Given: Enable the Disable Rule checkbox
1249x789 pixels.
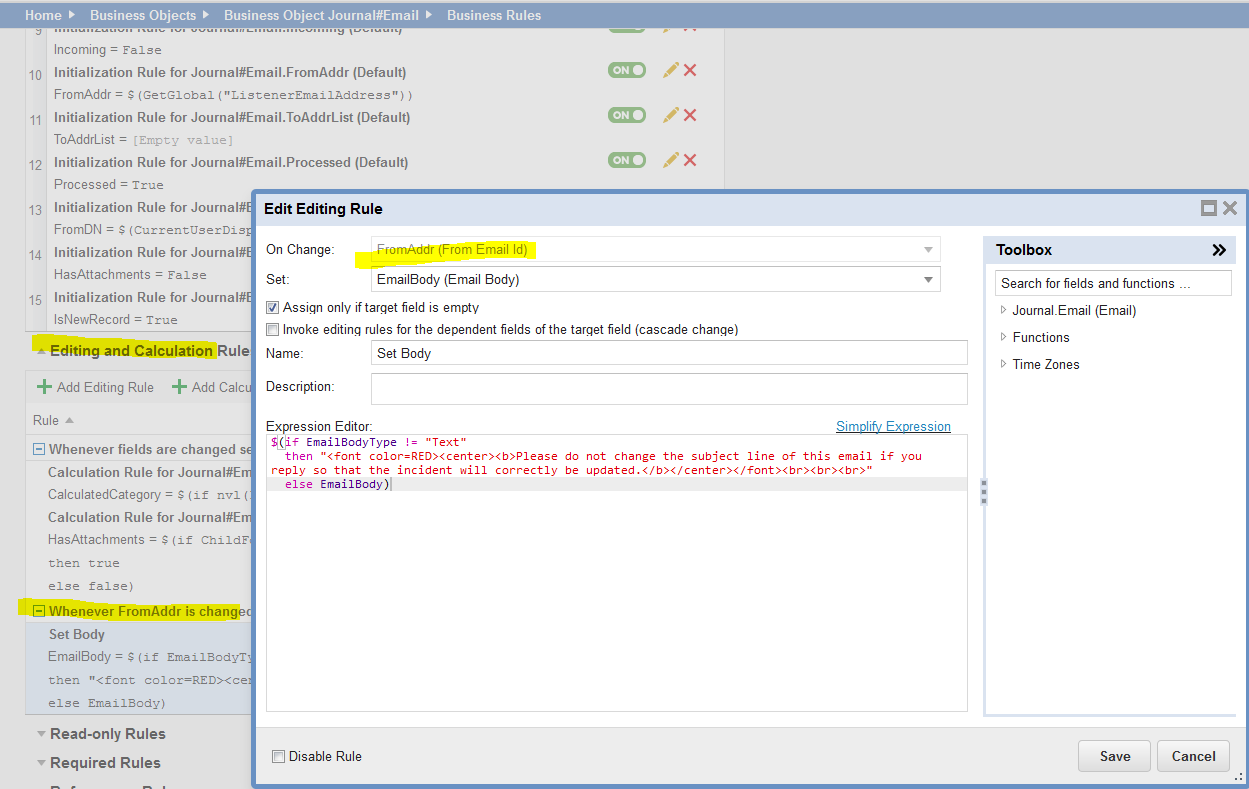Looking at the screenshot, I should [x=278, y=756].
